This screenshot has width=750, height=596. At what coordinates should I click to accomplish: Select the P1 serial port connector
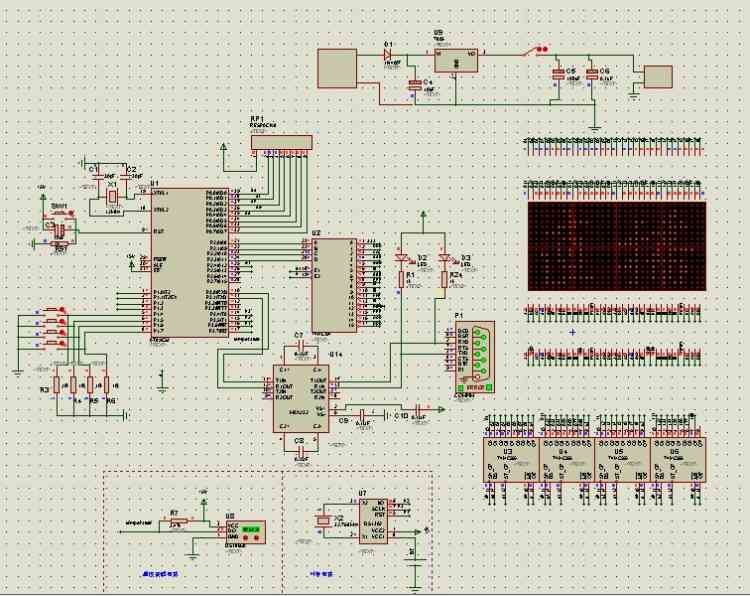[x=475, y=356]
